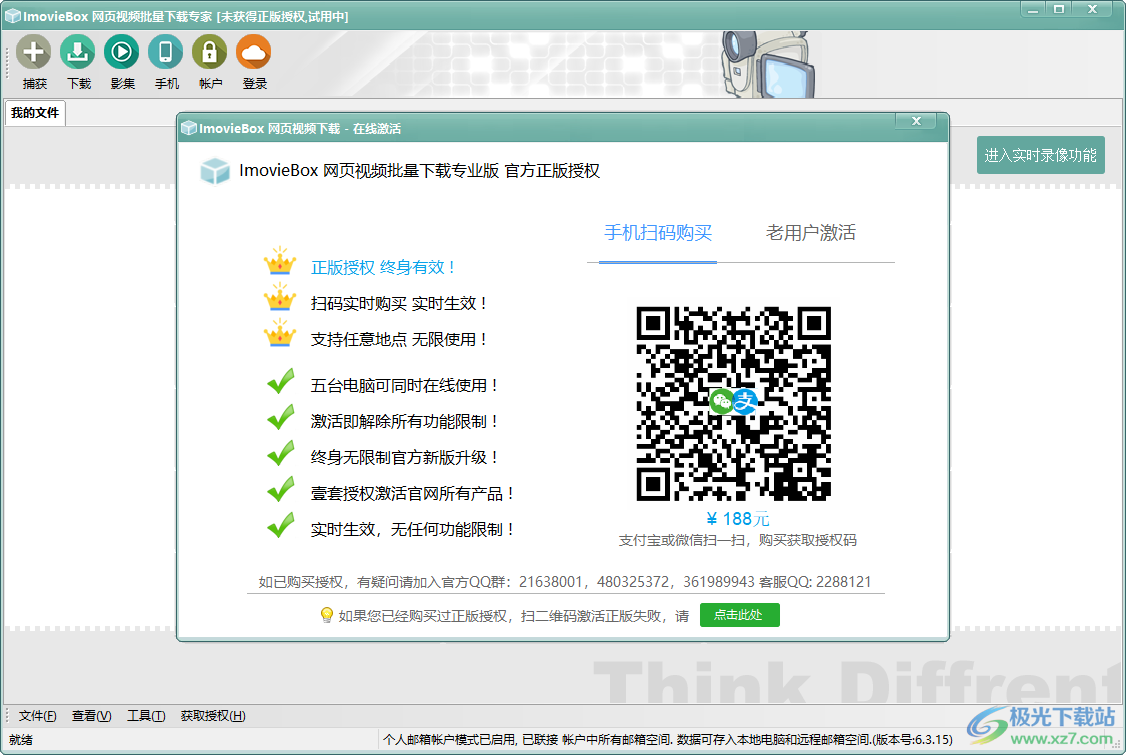This screenshot has width=1126, height=755.
Task: Click 进入实时录像功能 button
Action: (x=1040, y=155)
